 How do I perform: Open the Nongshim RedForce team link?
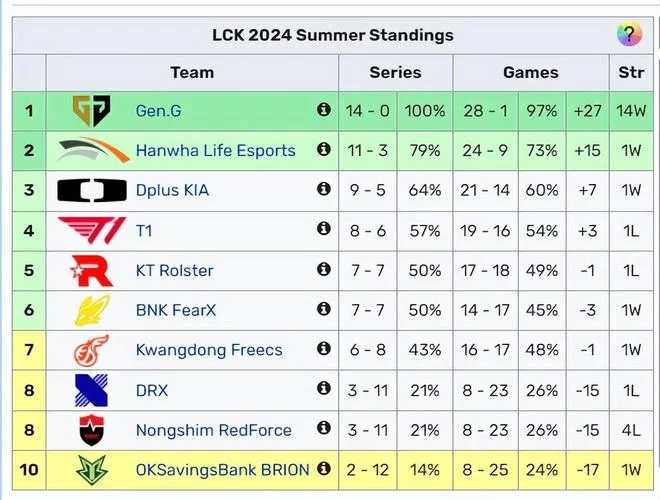pos(214,430)
